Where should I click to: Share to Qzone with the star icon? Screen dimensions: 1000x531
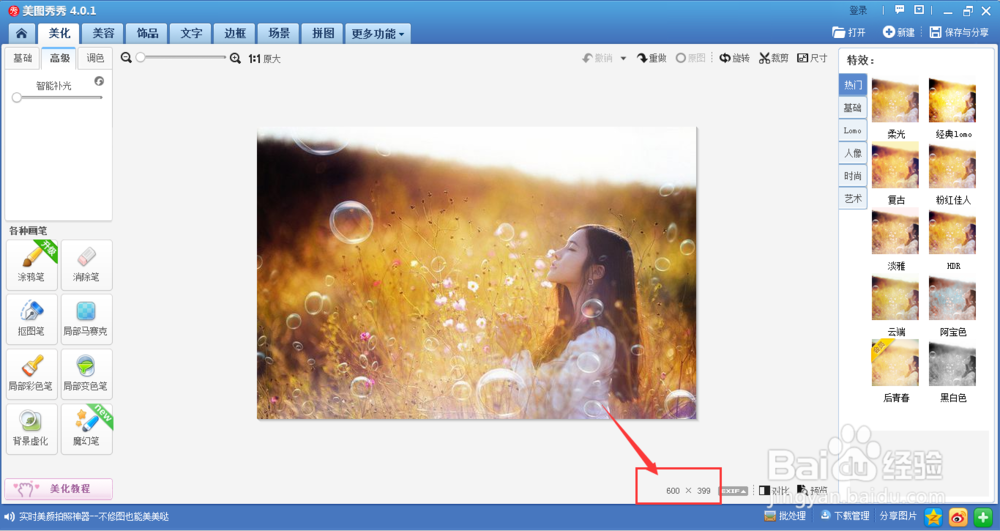933,517
